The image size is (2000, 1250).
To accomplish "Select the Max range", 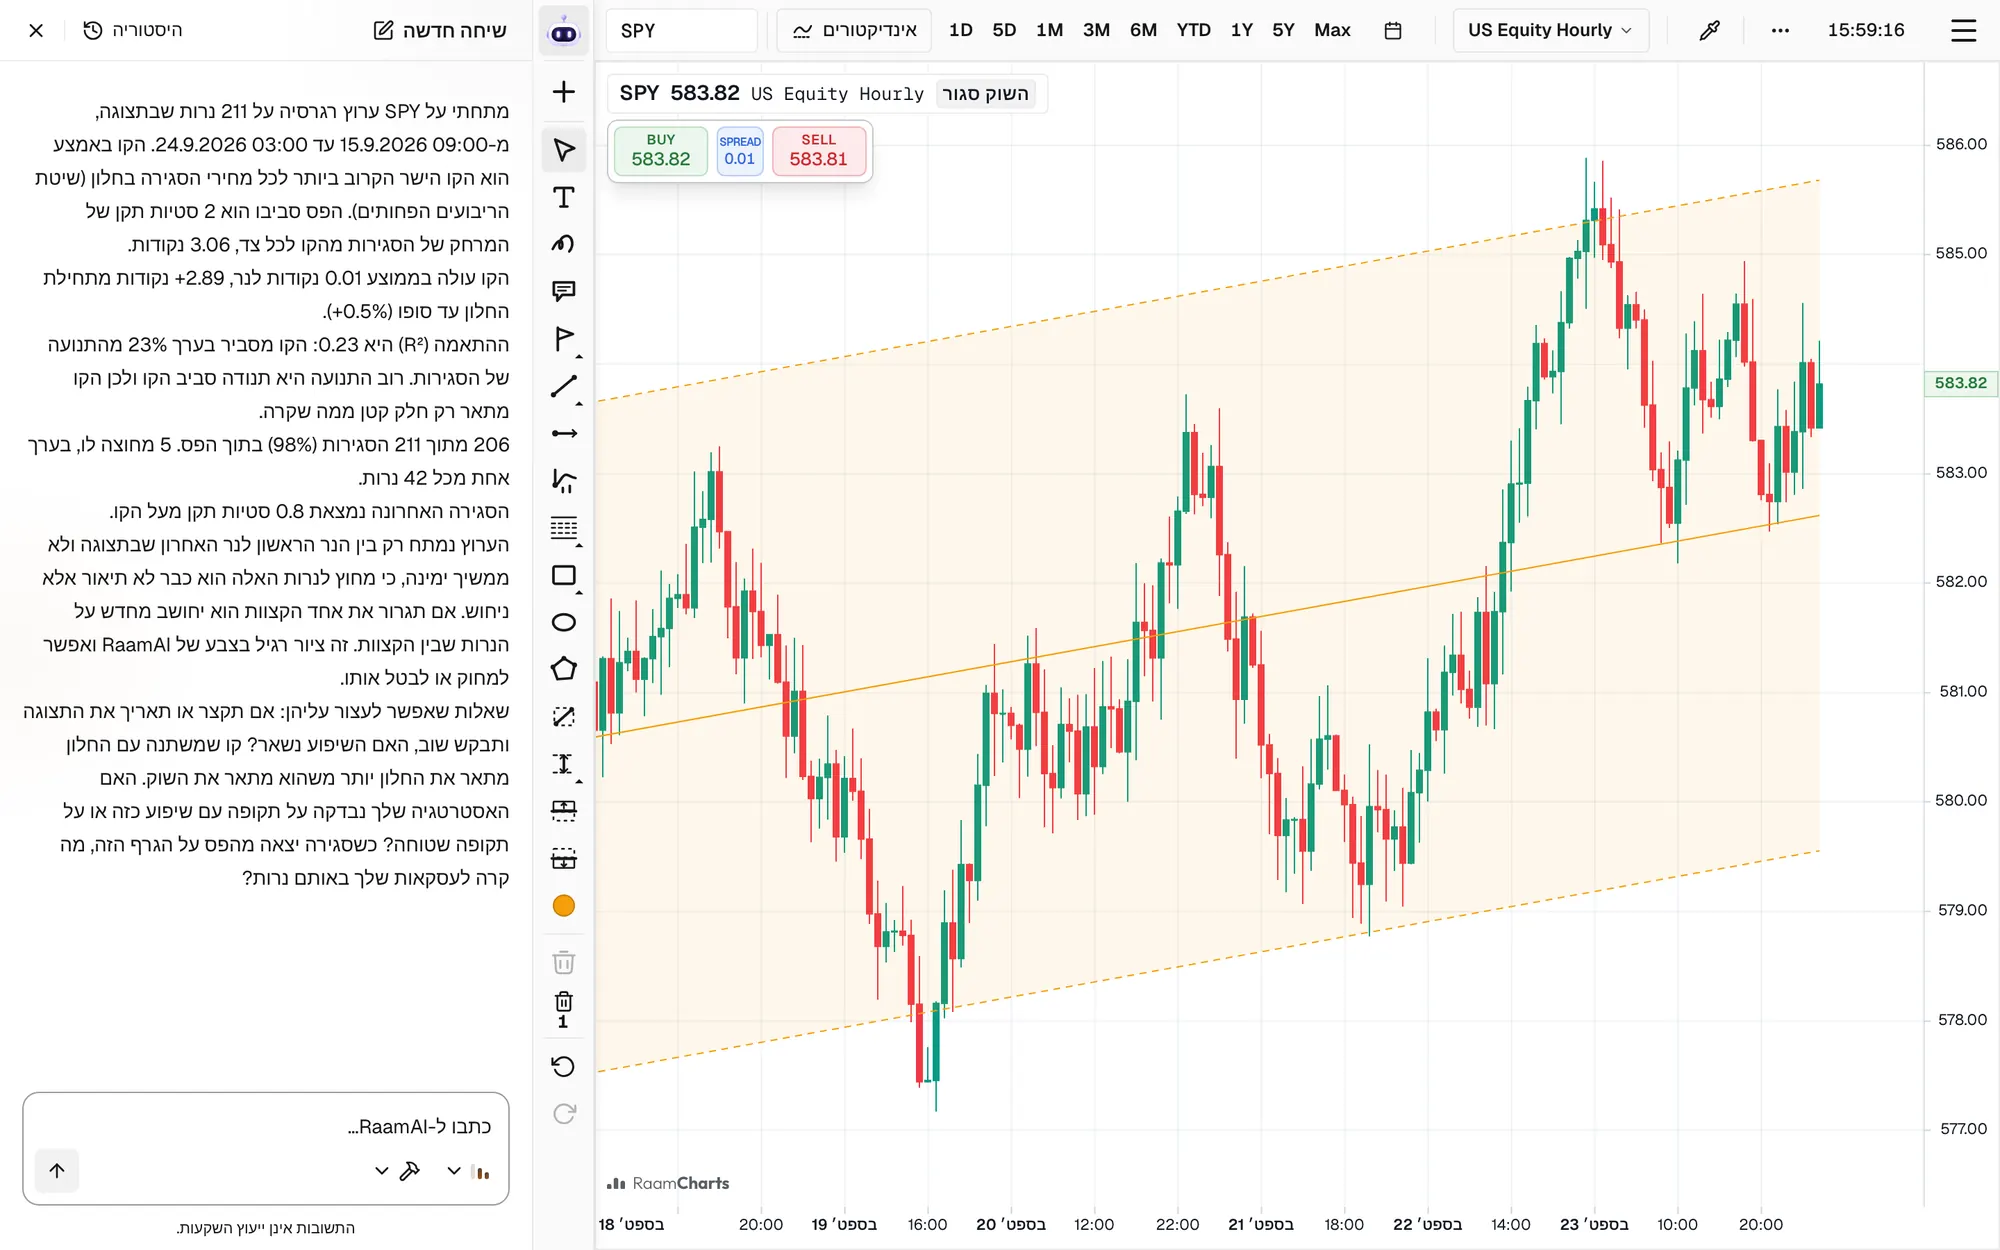I will pyautogui.click(x=1332, y=30).
